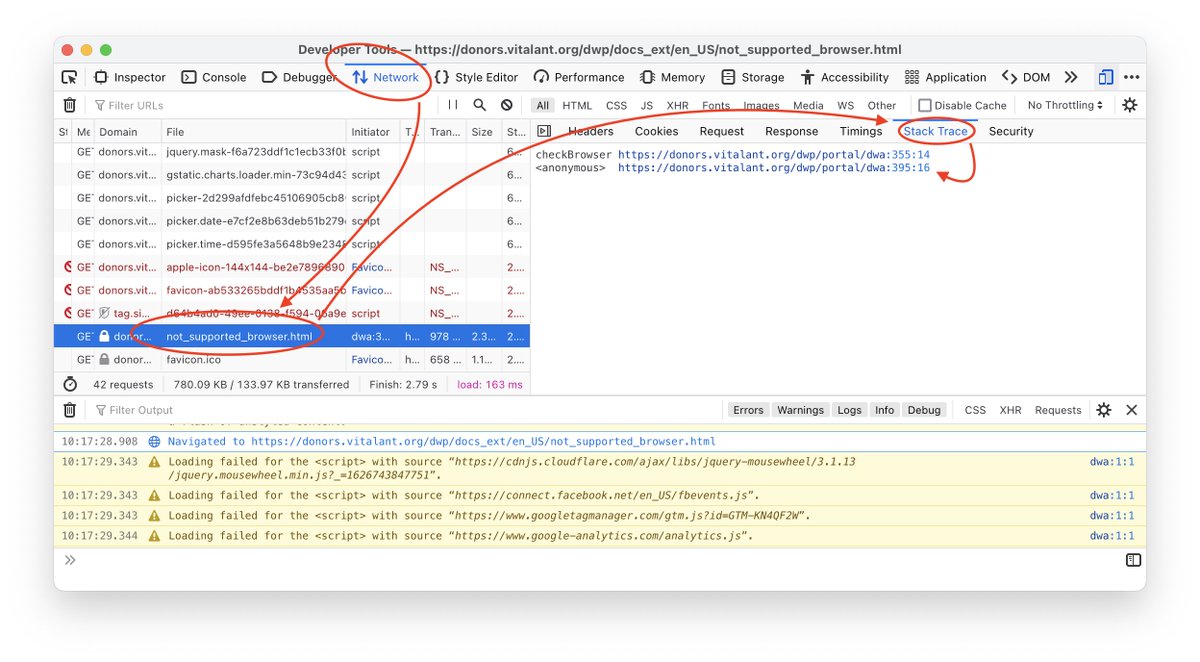This screenshot has height=662, width=1200.
Task: Open the Response details tab
Action: pyautogui.click(x=792, y=131)
